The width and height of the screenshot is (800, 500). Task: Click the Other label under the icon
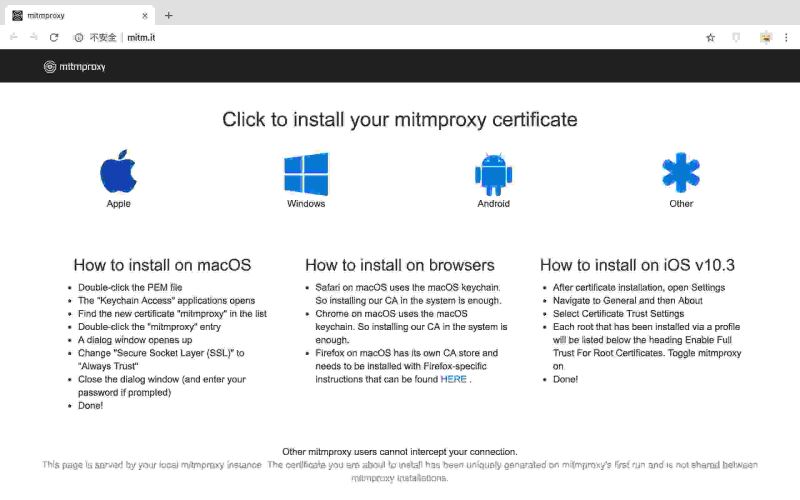681,204
